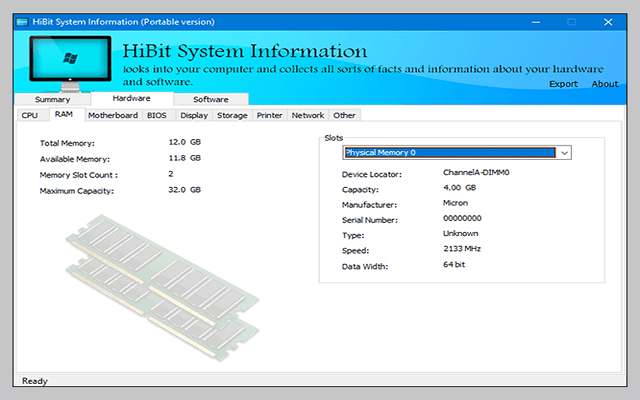Select the Hardware tab
The height and width of the screenshot is (400, 640).
[131, 99]
